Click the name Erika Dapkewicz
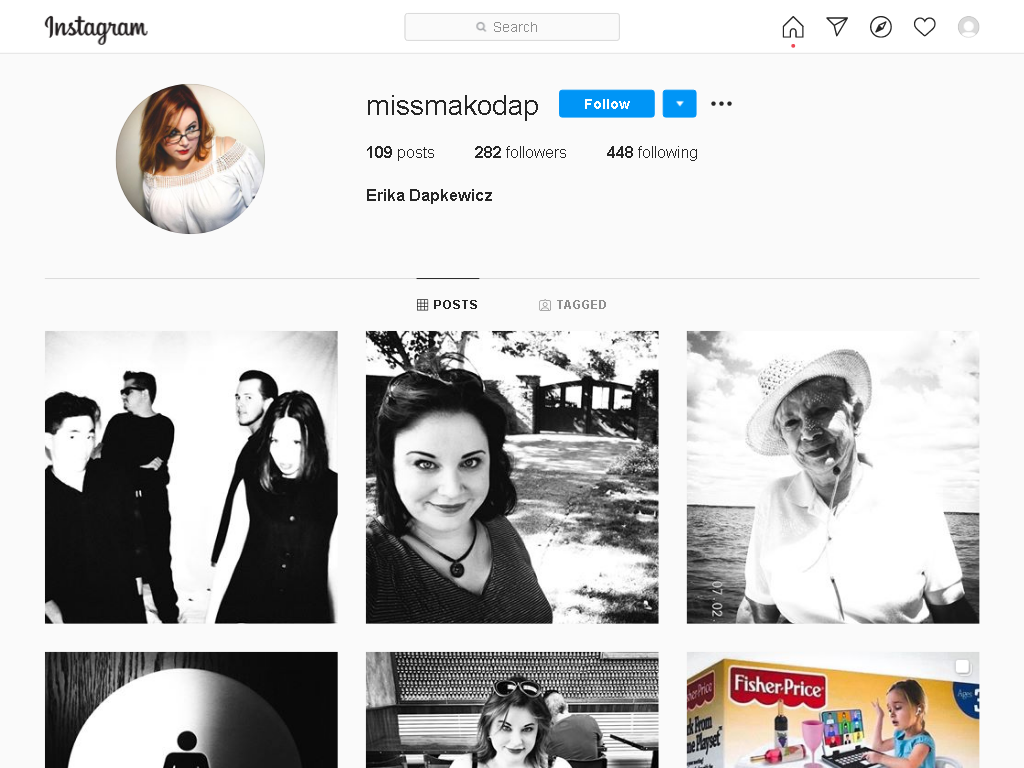 (429, 195)
